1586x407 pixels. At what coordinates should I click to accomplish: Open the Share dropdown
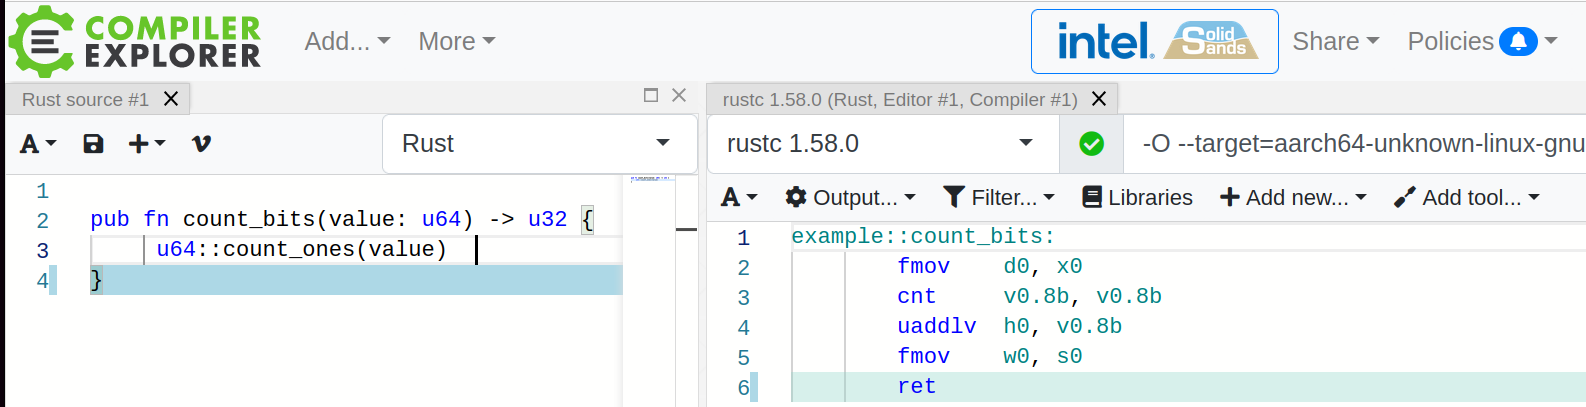(x=1335, y=41)
